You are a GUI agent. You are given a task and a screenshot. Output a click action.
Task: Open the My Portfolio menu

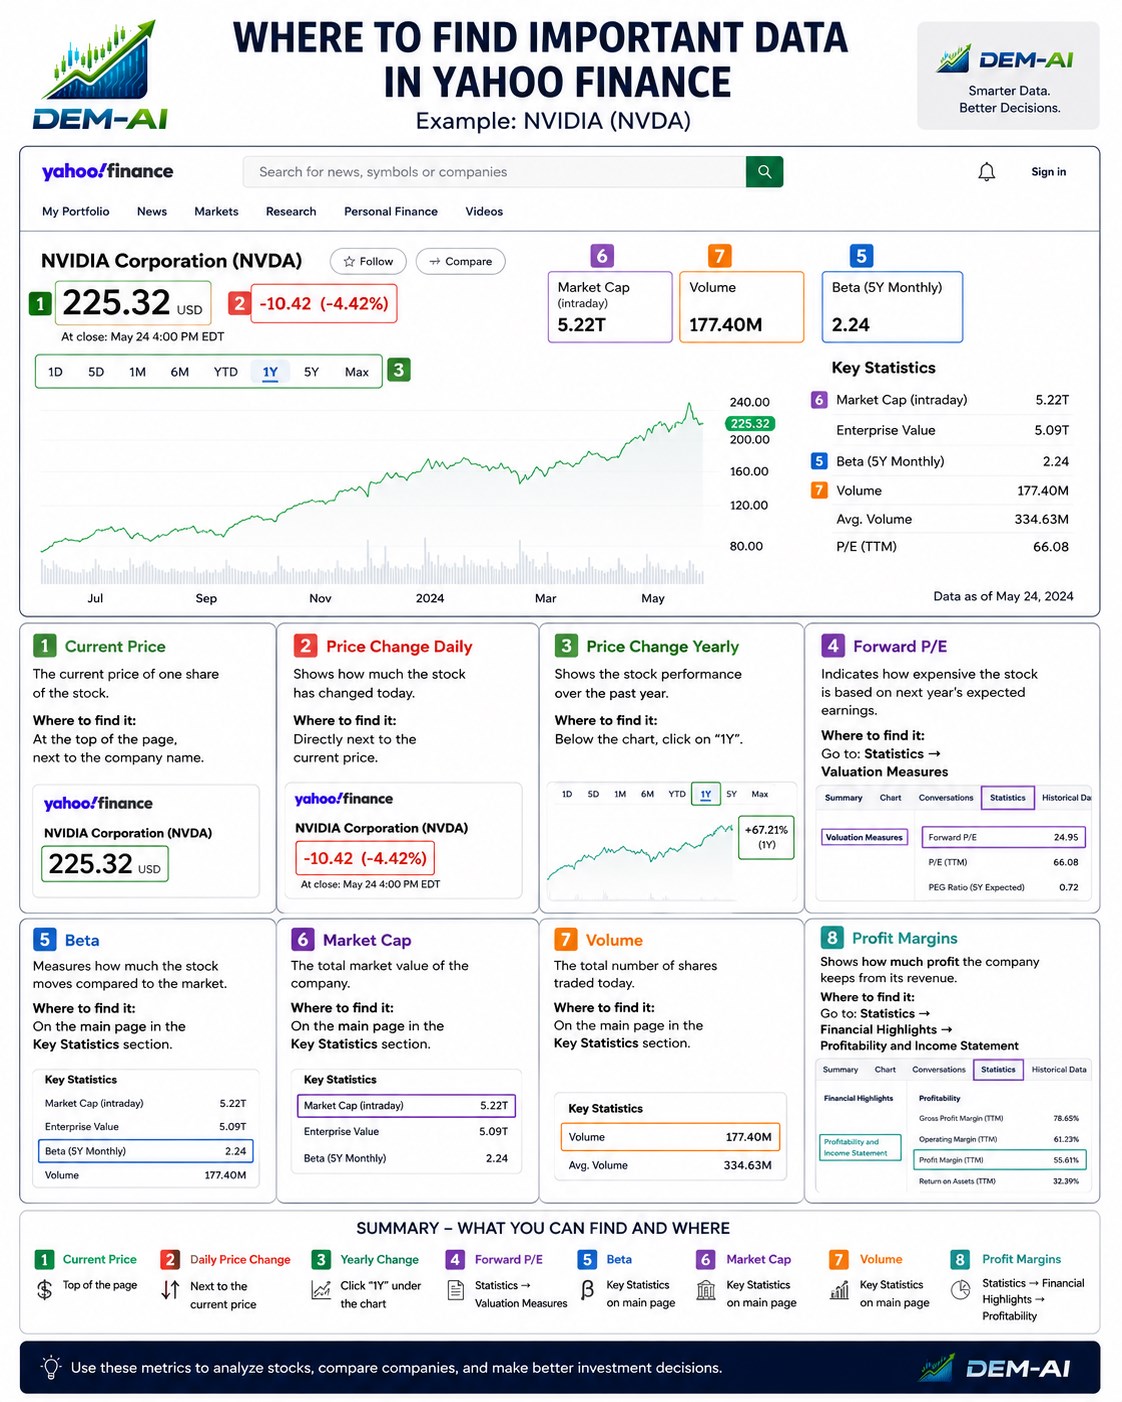(76, 211)
